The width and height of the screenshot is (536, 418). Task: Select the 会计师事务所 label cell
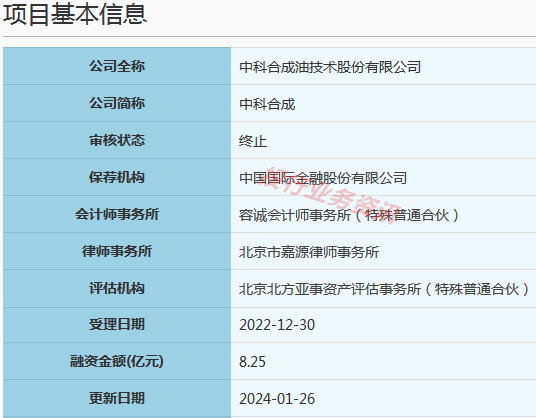tap(117, 214)
